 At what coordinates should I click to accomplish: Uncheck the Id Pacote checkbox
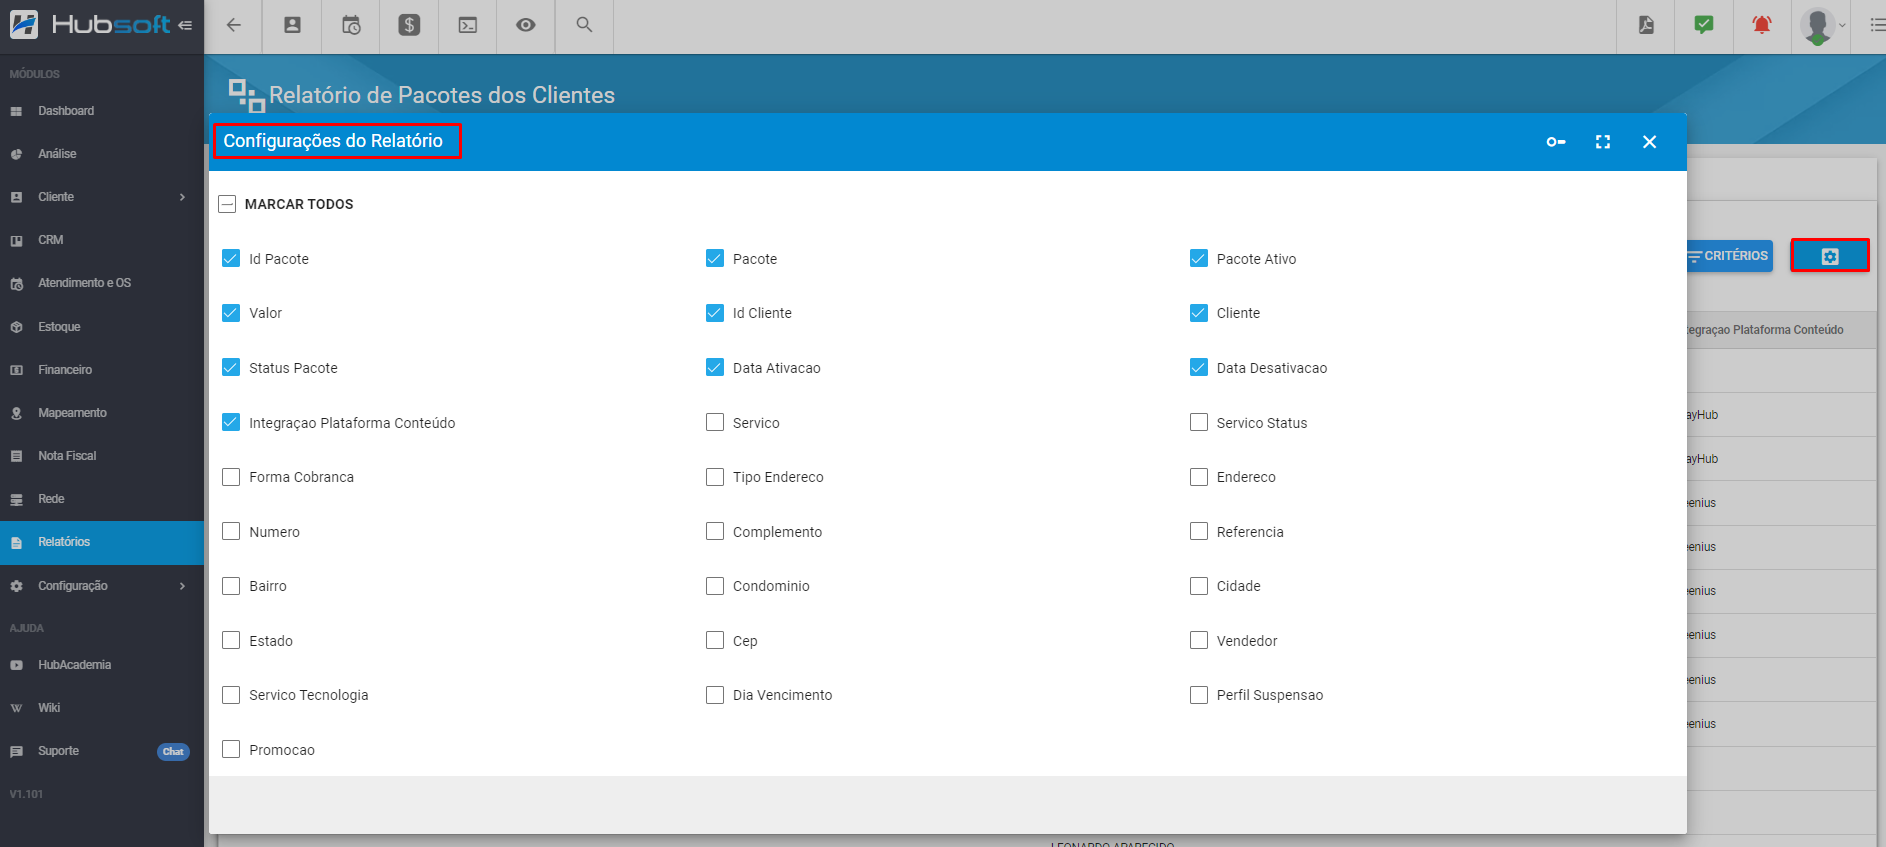coord(231,259)
